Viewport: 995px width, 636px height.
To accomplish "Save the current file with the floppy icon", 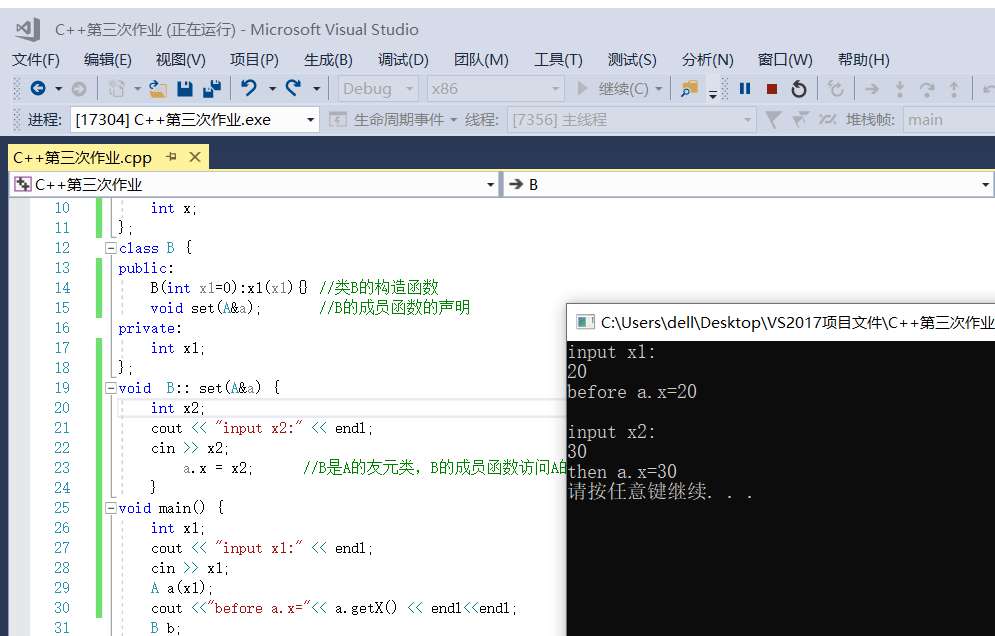I will click(185, 89).
